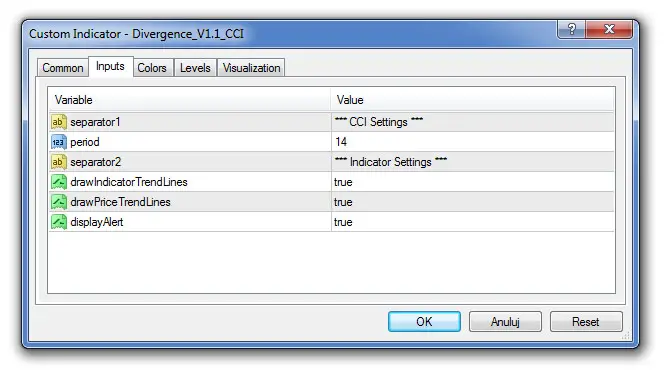Click the Anuluj cancel button
The height and width of the screenshot is (375, 664).
click(x=505, y=322)
